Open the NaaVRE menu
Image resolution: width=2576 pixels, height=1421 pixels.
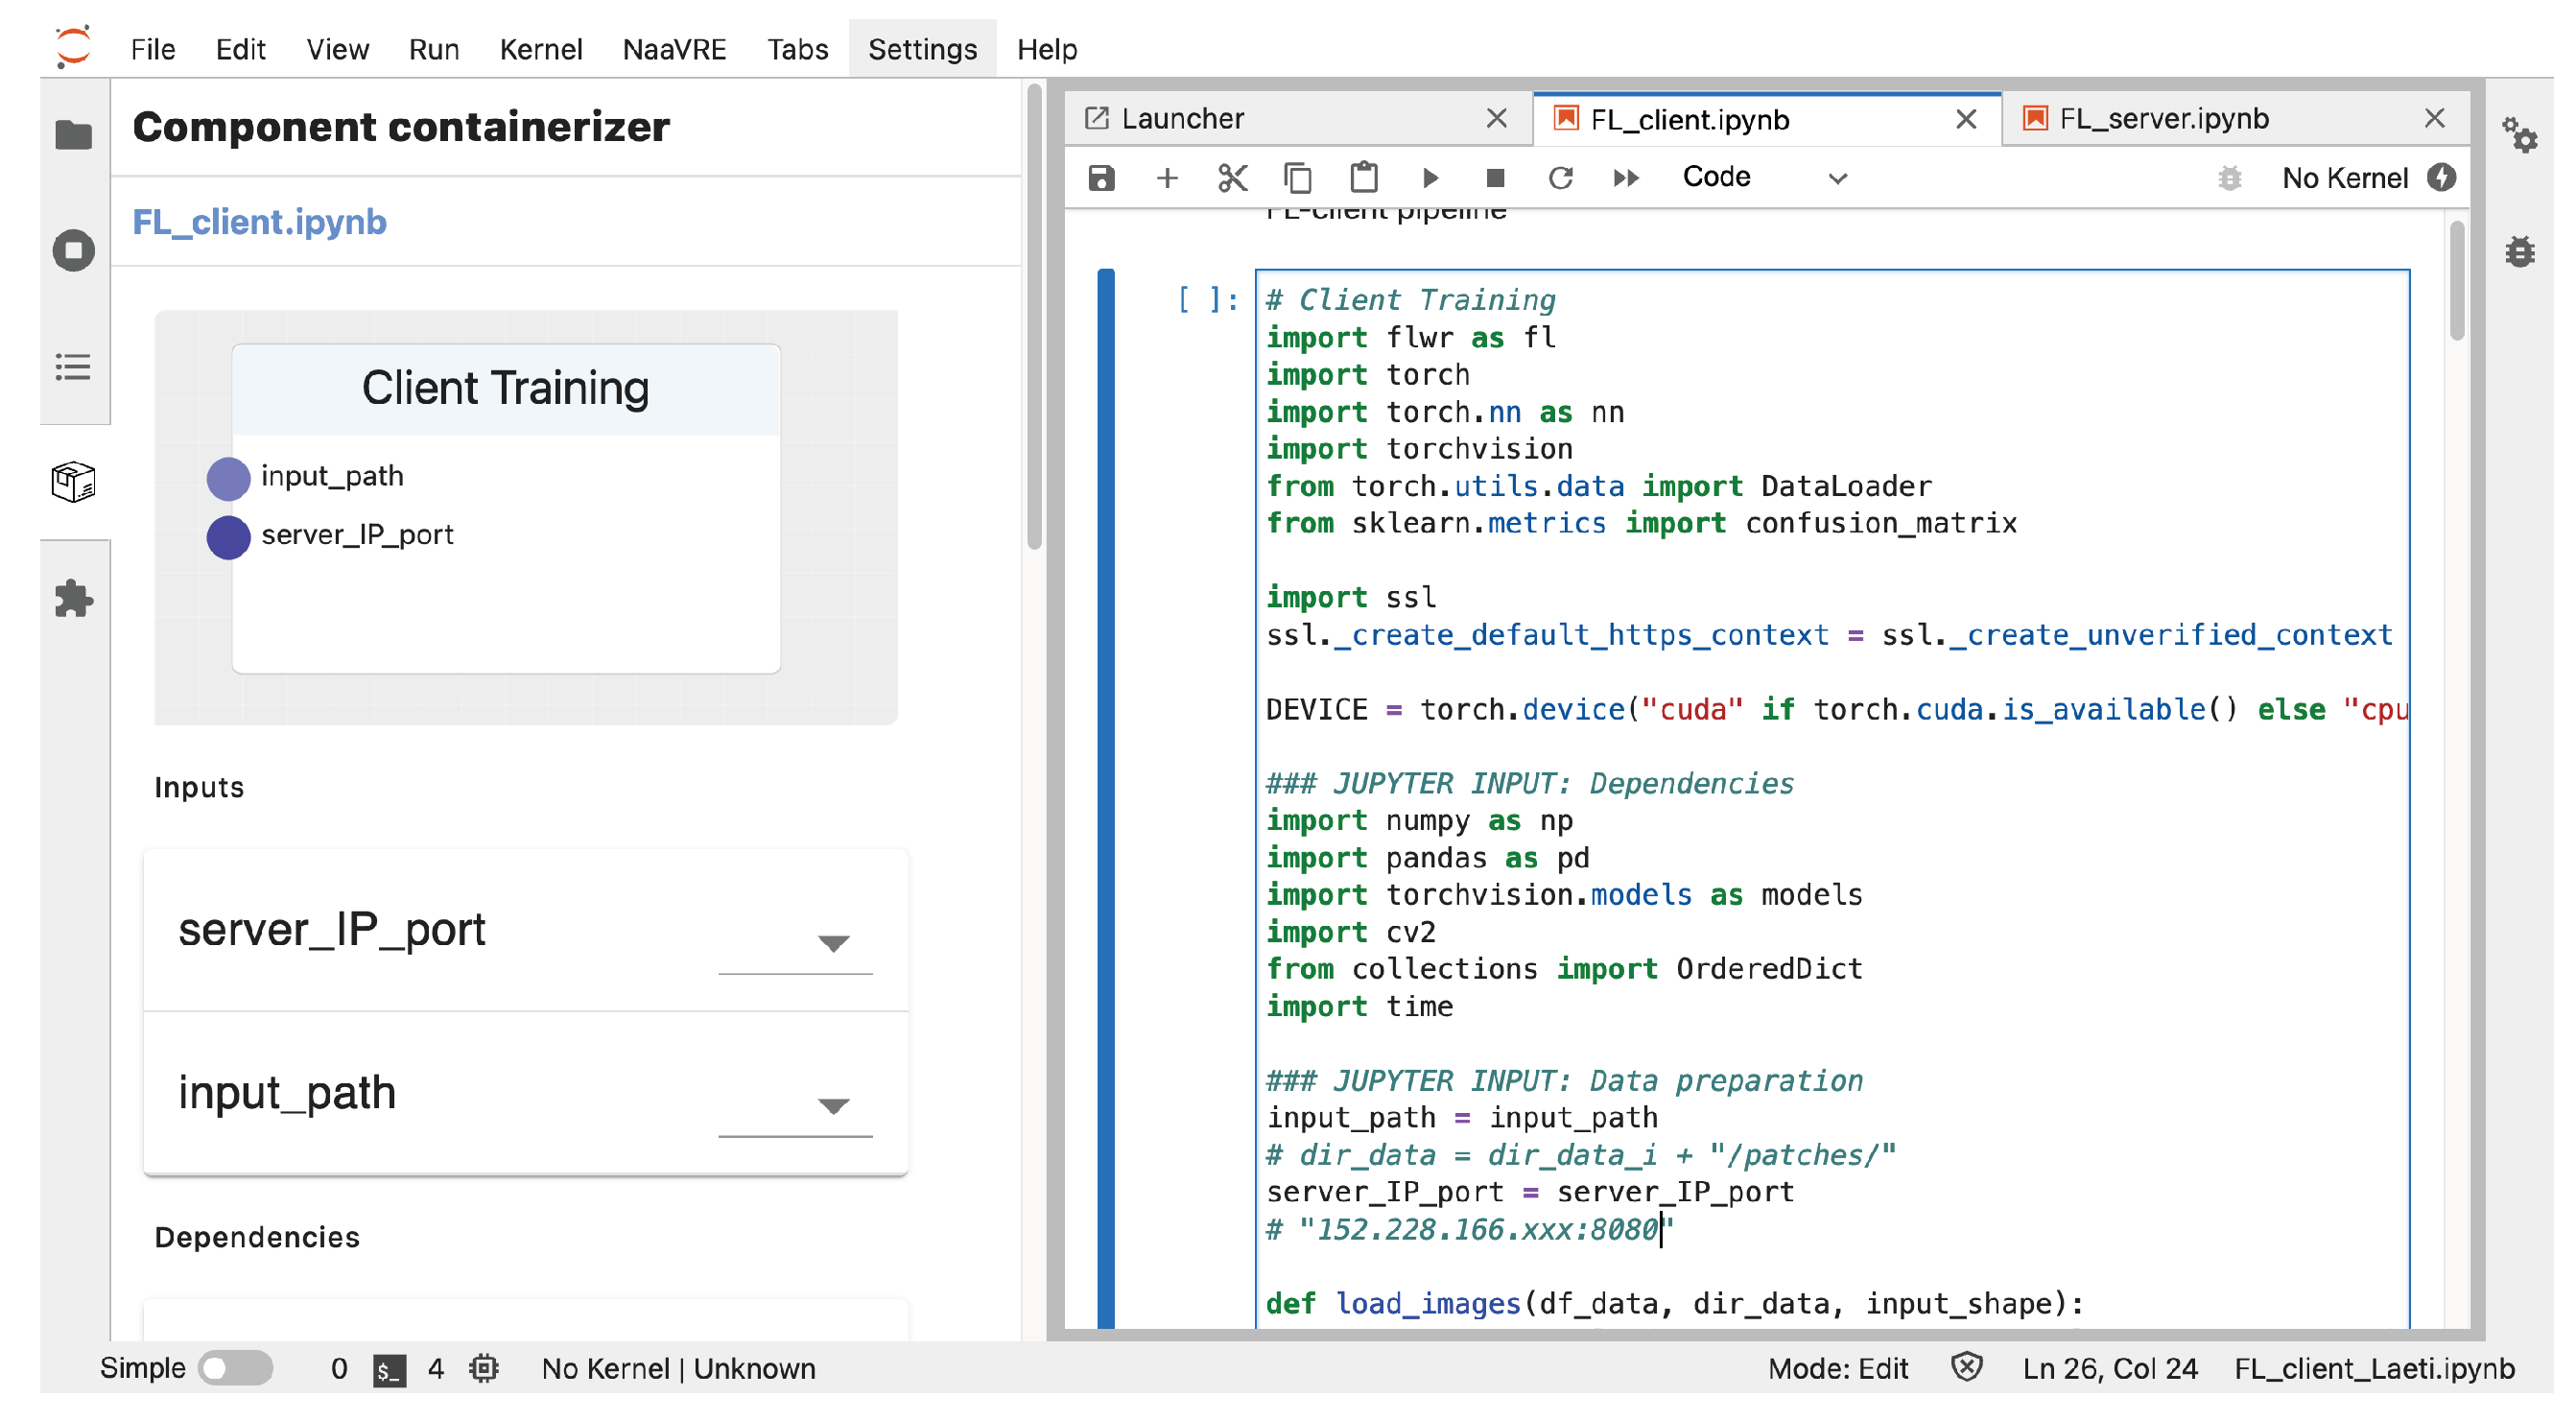674,49
